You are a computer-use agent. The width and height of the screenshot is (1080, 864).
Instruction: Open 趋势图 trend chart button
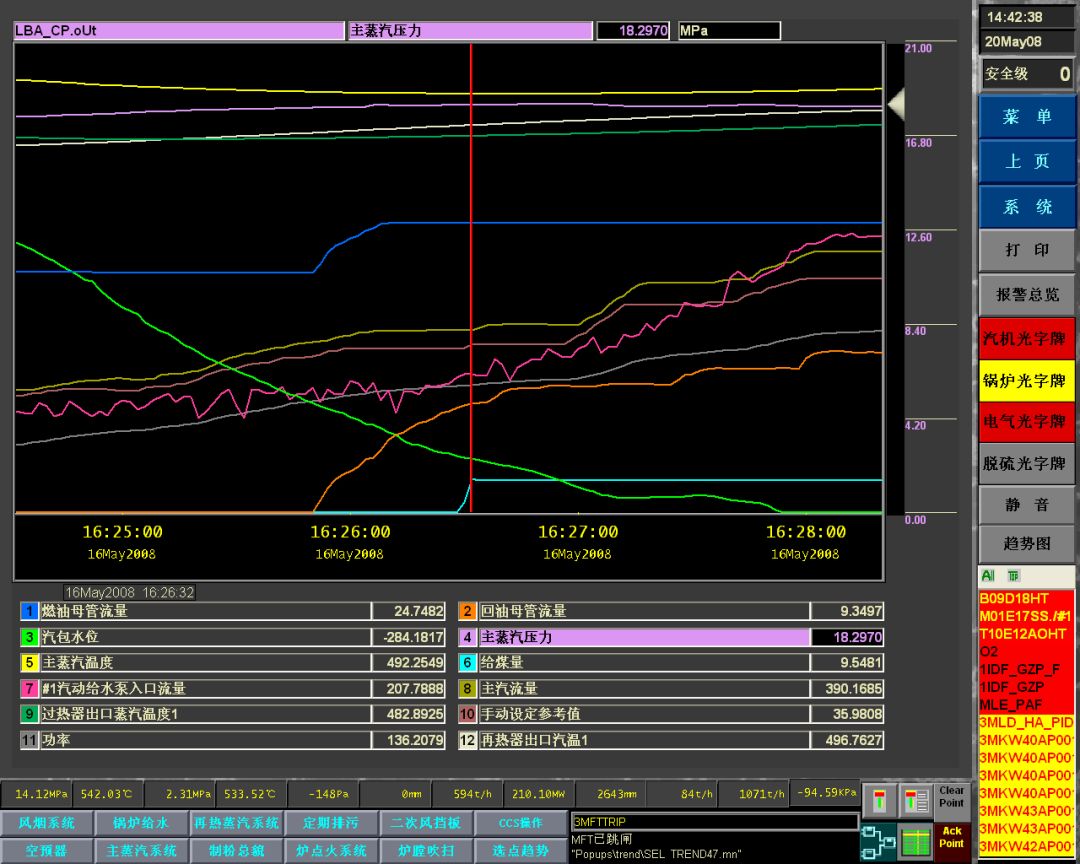(1026, 544)
